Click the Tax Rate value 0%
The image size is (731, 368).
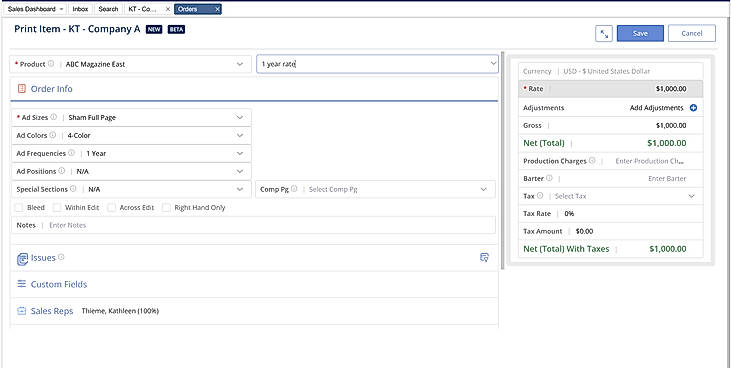click(569, 214)
